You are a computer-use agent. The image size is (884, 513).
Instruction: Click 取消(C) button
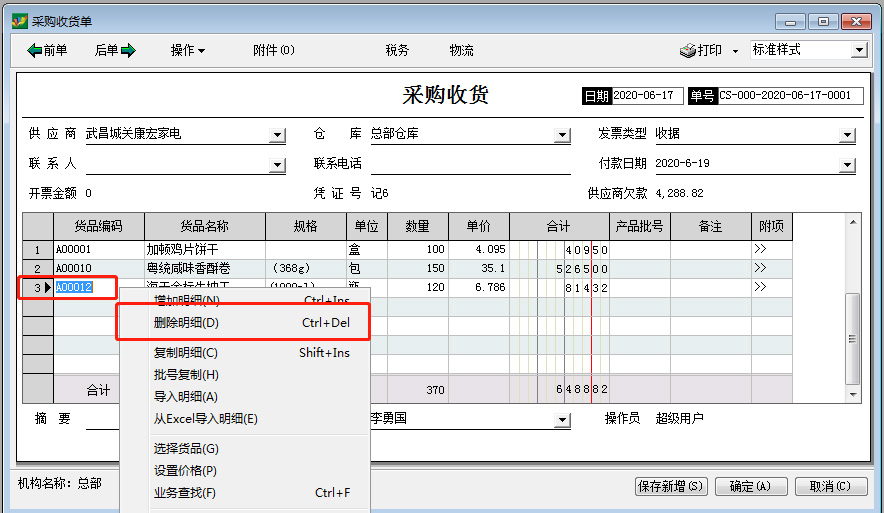830,486
